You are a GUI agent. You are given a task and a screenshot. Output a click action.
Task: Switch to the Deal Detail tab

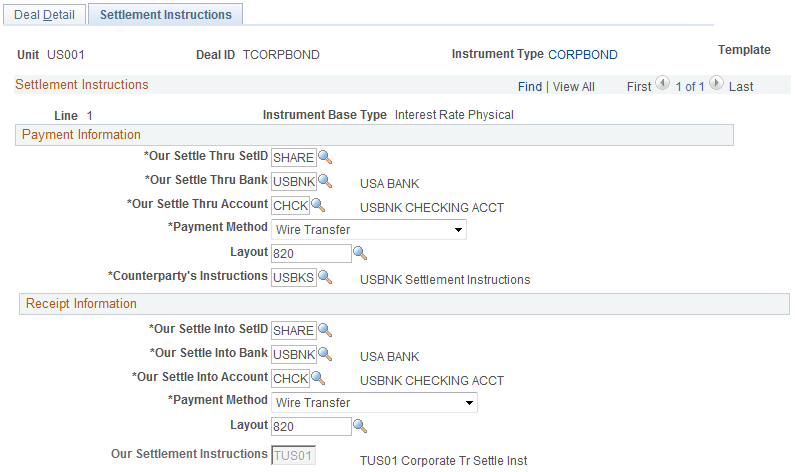click(x=43, y=14)
